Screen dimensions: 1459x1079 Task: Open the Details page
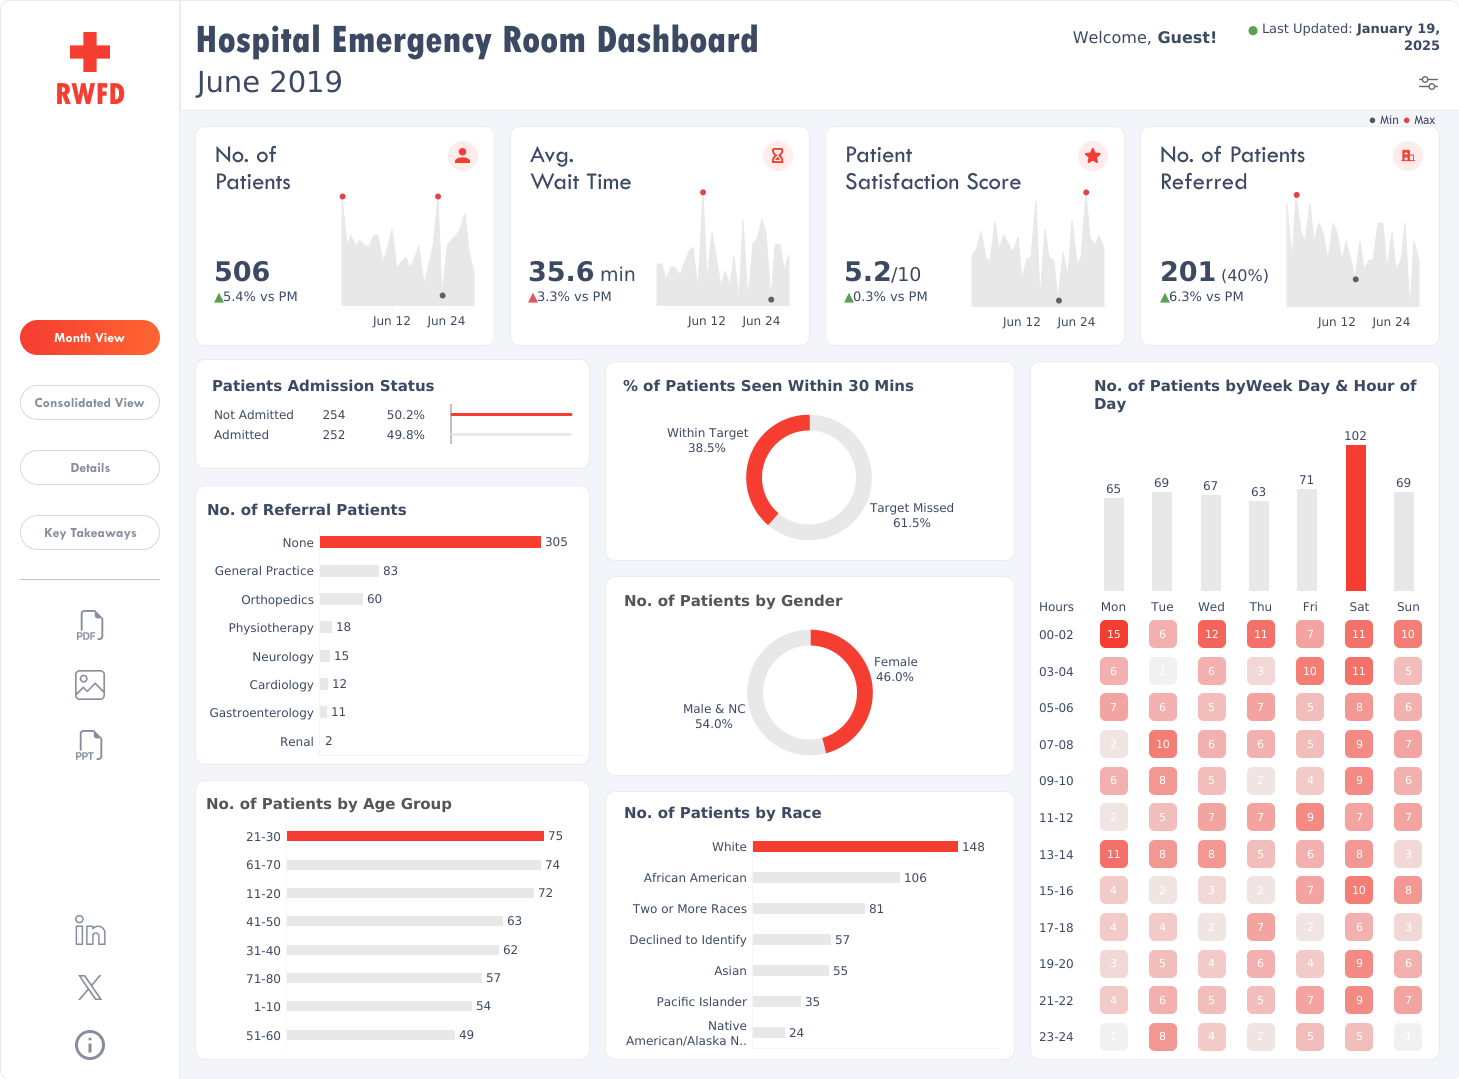point(90,468)
